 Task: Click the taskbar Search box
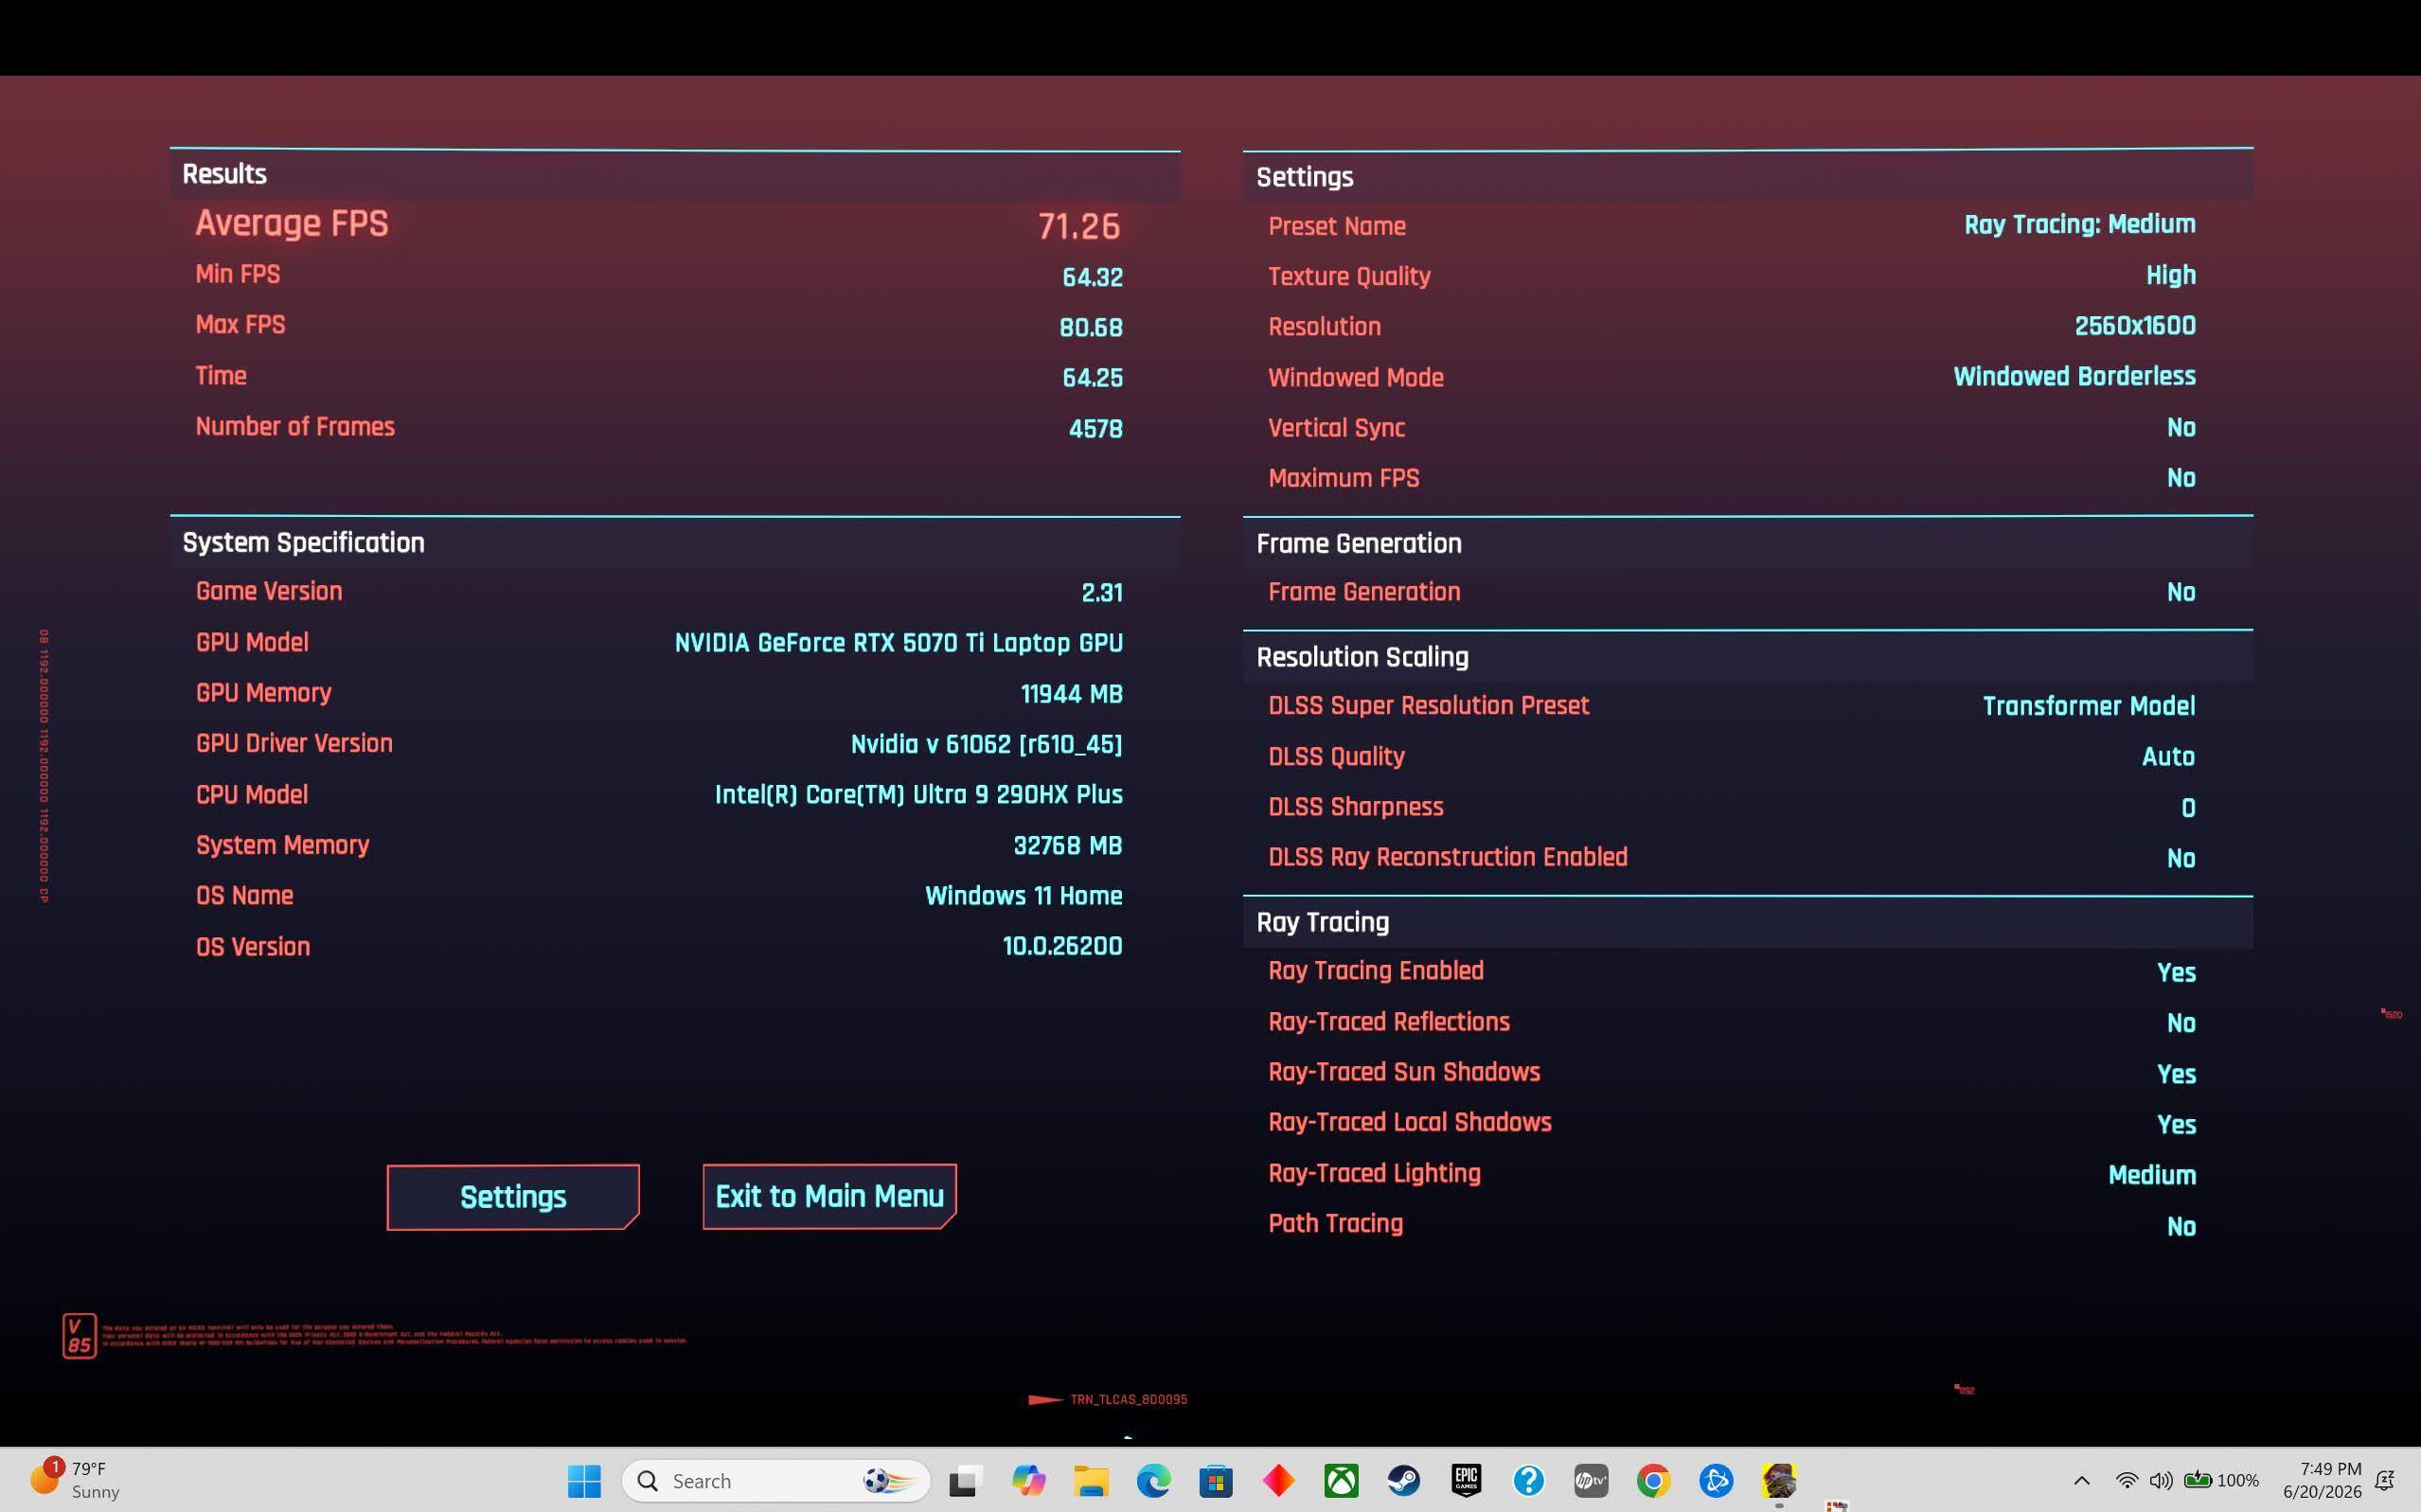[776, 1480]
